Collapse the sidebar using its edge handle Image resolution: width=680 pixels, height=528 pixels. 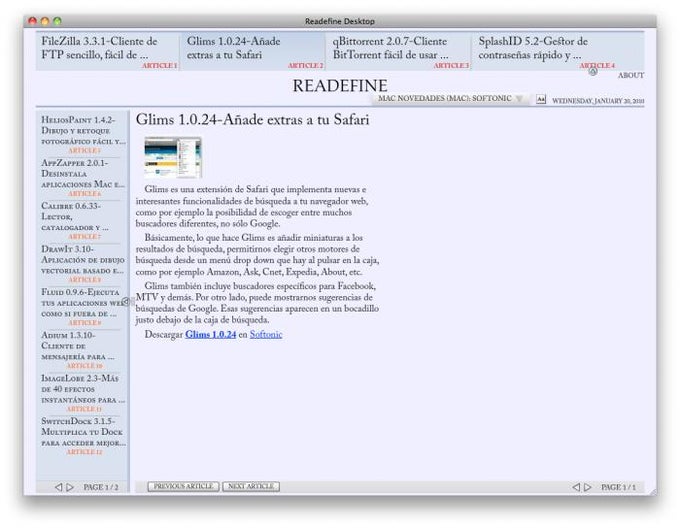coord(127,301)
